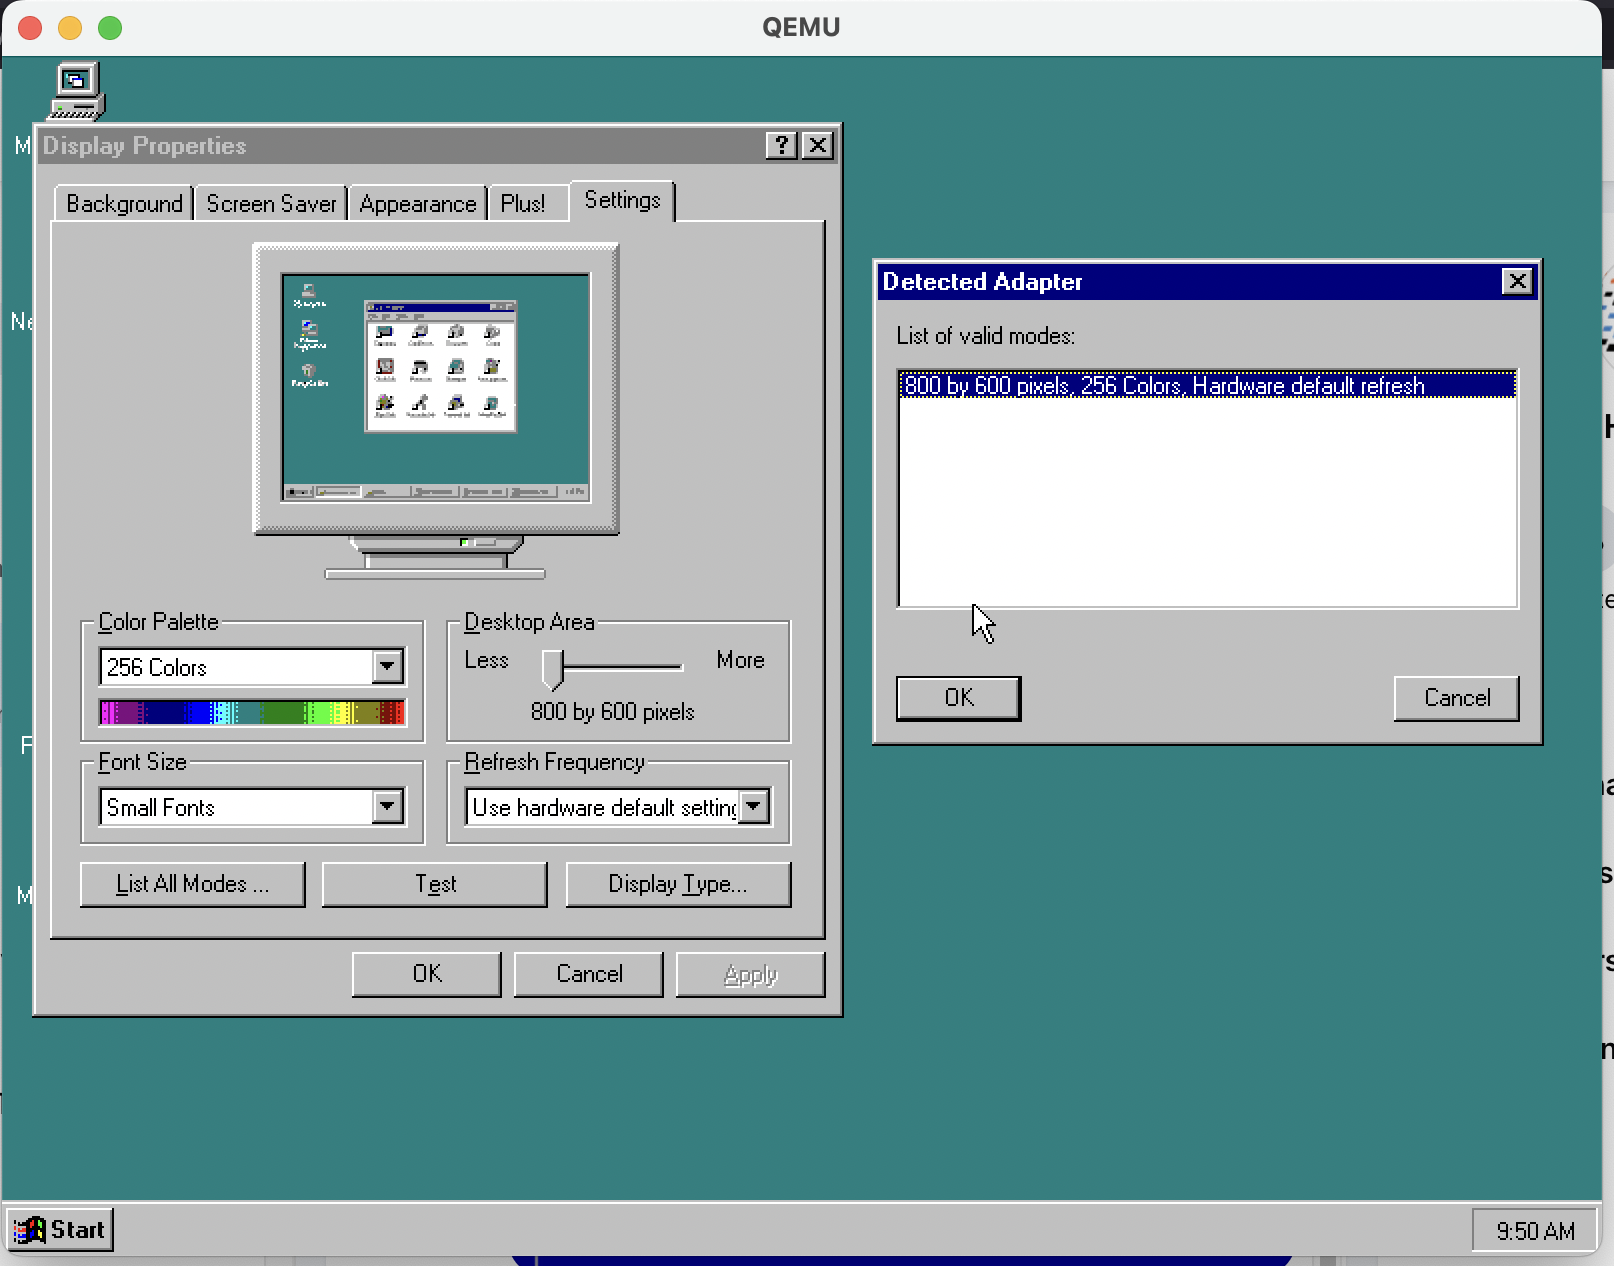Click the Desktop Area slider handle

pyautogui.click(x=552, y=668)
